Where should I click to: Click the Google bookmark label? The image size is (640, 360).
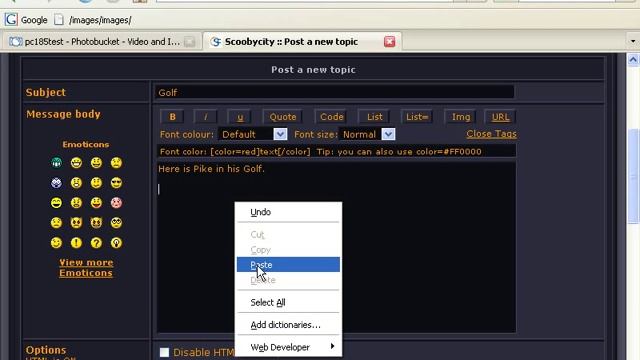click(34, 20)
